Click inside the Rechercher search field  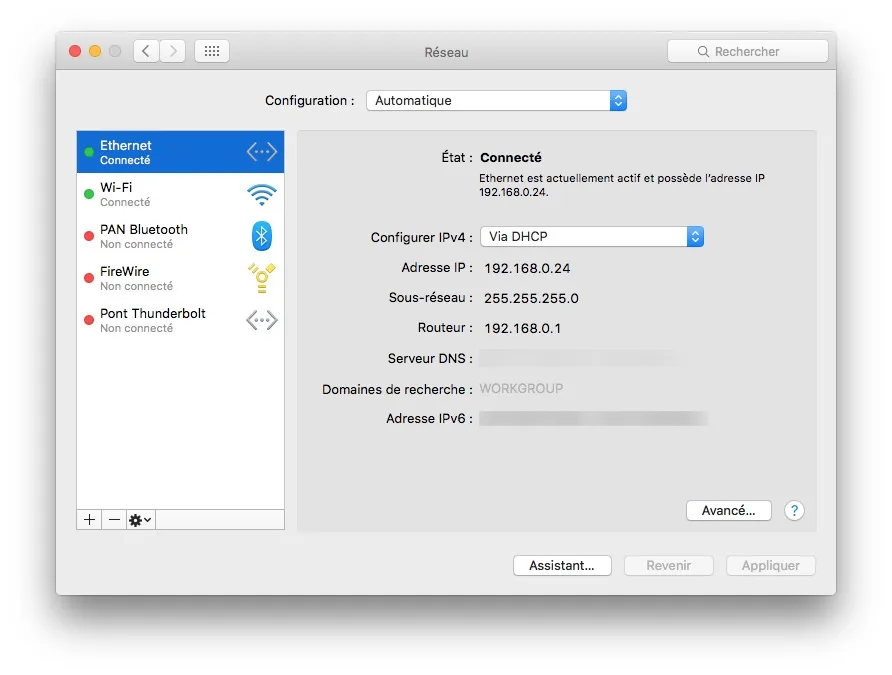(x=748, y=50)
